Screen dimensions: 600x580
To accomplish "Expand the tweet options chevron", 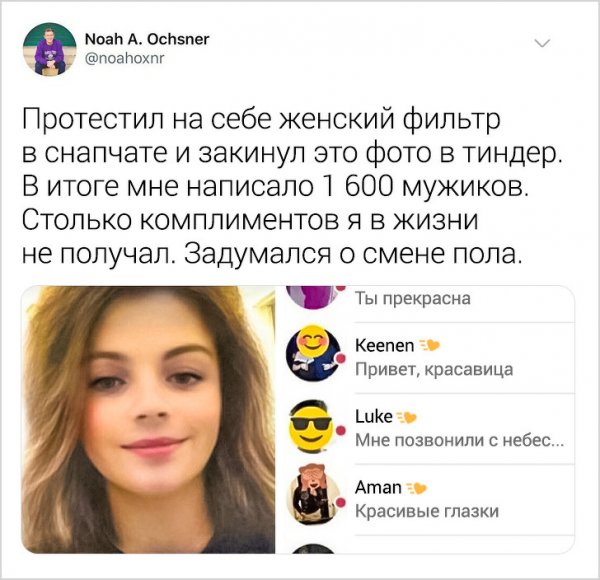I will pyautogui.click(x=542, y=43).
